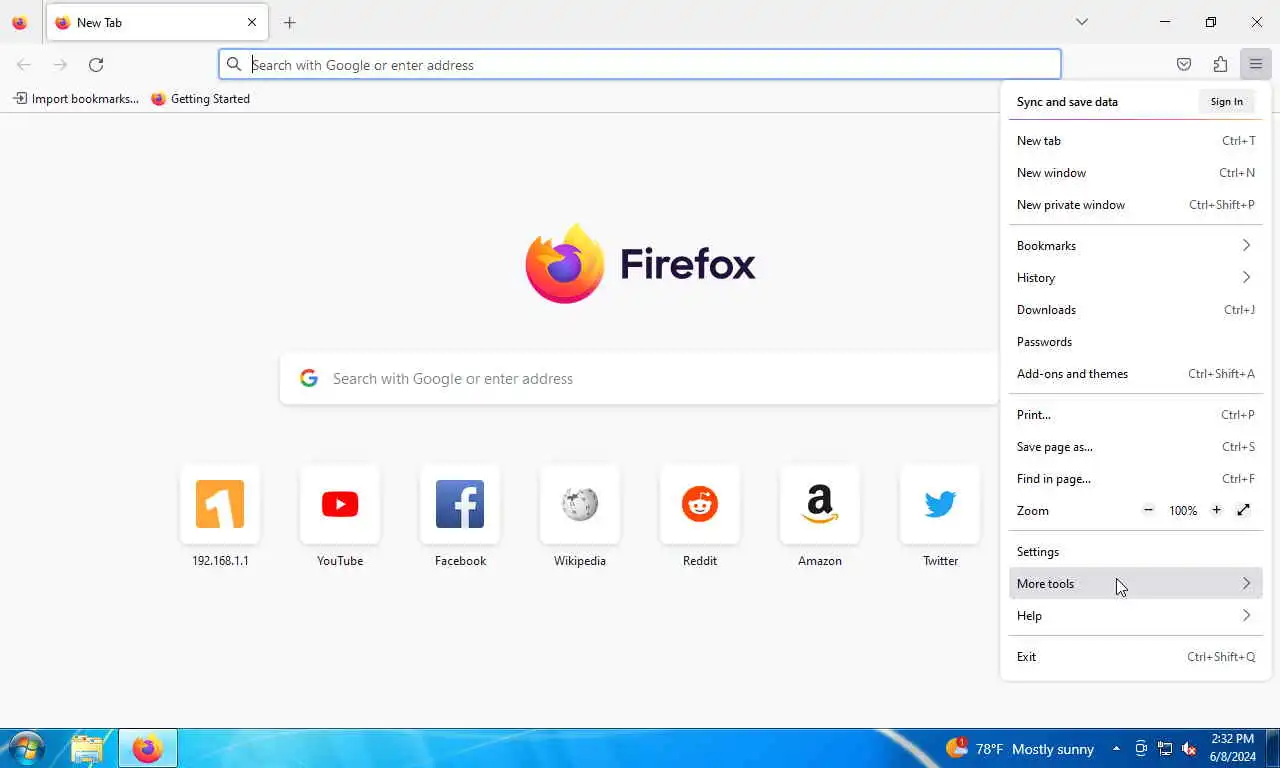The height and width of the screenshot is (768, 1280).
Task: Close the New Tab tab
Action: pyautogui.click(x=252, y=22)
